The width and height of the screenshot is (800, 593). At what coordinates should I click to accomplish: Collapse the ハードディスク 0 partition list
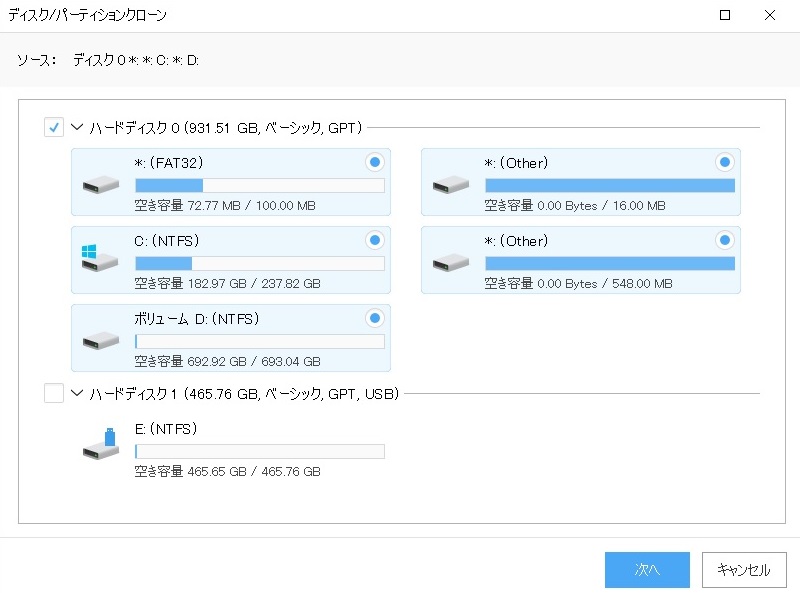tap(78, 128)
